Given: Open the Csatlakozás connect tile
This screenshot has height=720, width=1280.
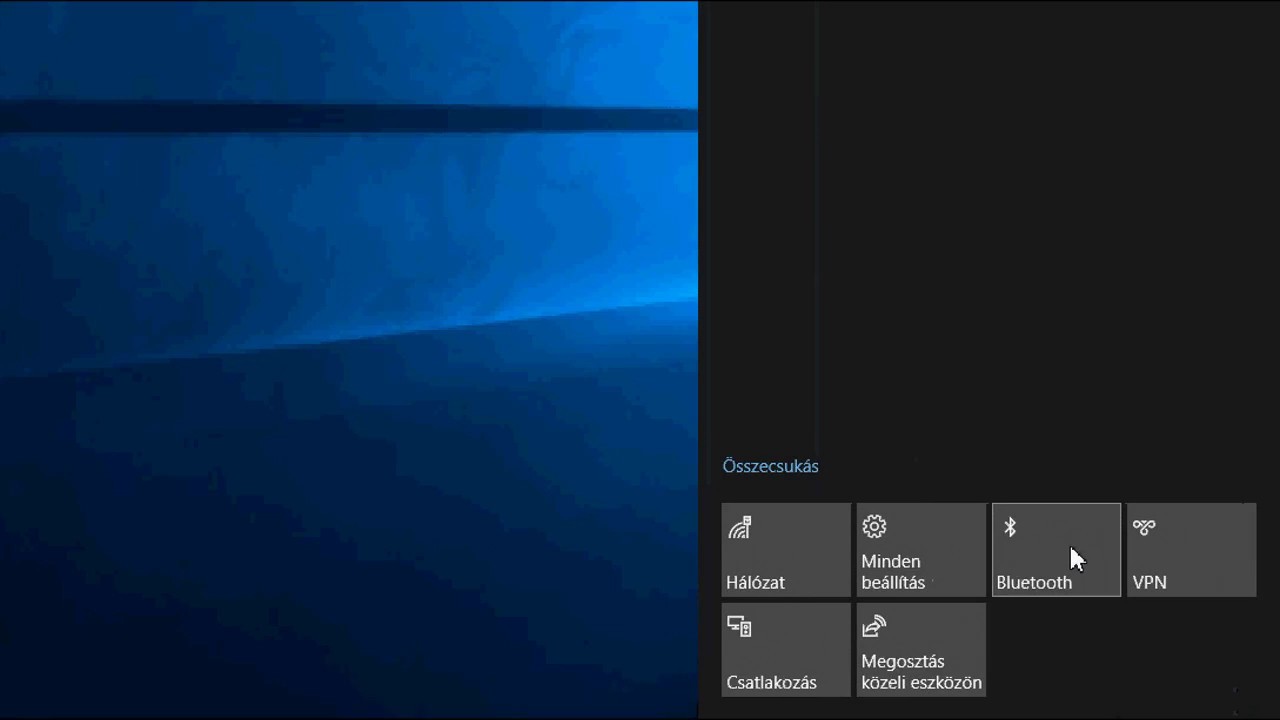Looking at the screenshot, I should (786, 650).
